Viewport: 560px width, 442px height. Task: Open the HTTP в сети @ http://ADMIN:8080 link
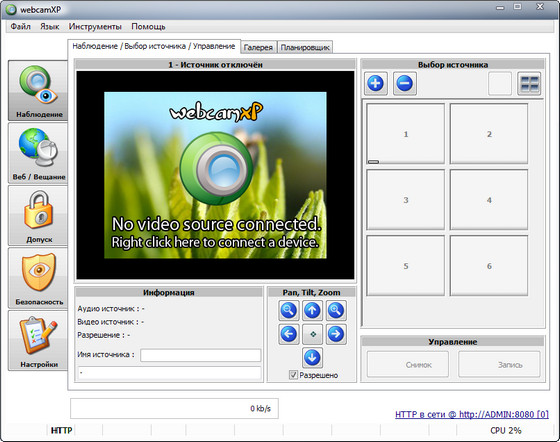click(472, 414)
